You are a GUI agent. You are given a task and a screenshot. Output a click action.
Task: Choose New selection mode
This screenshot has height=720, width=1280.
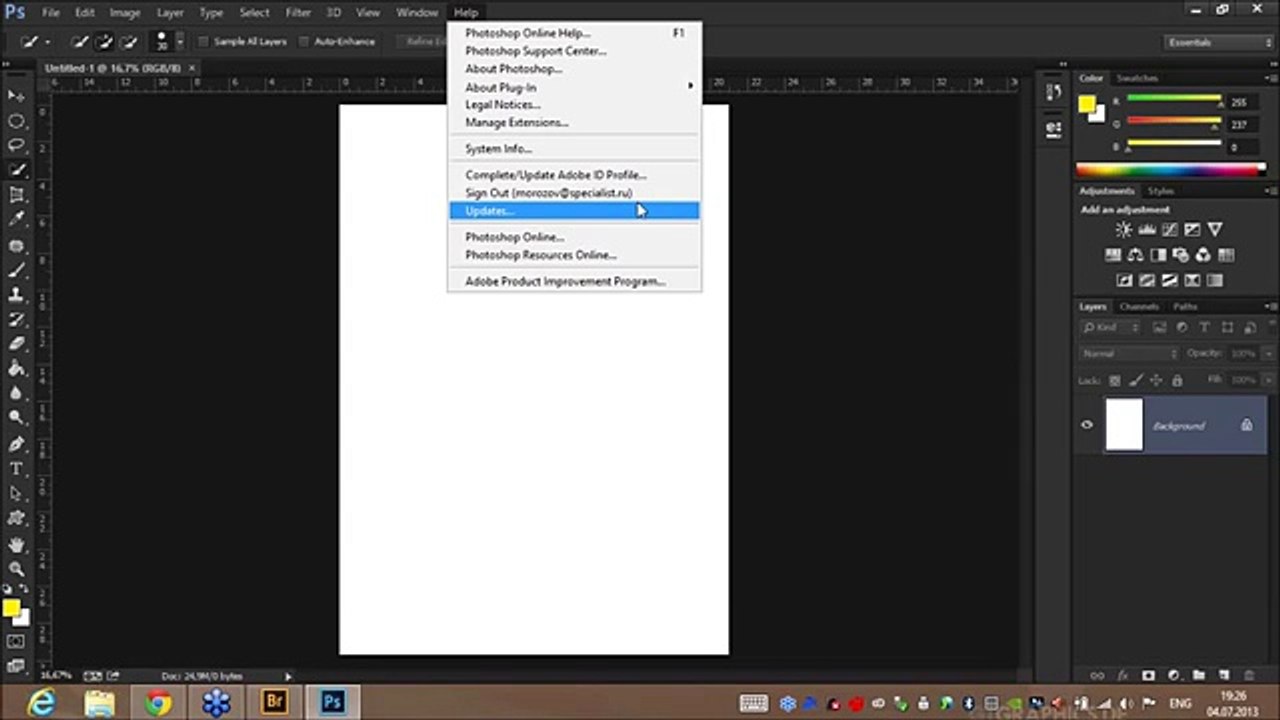click(x=79, y=42)
